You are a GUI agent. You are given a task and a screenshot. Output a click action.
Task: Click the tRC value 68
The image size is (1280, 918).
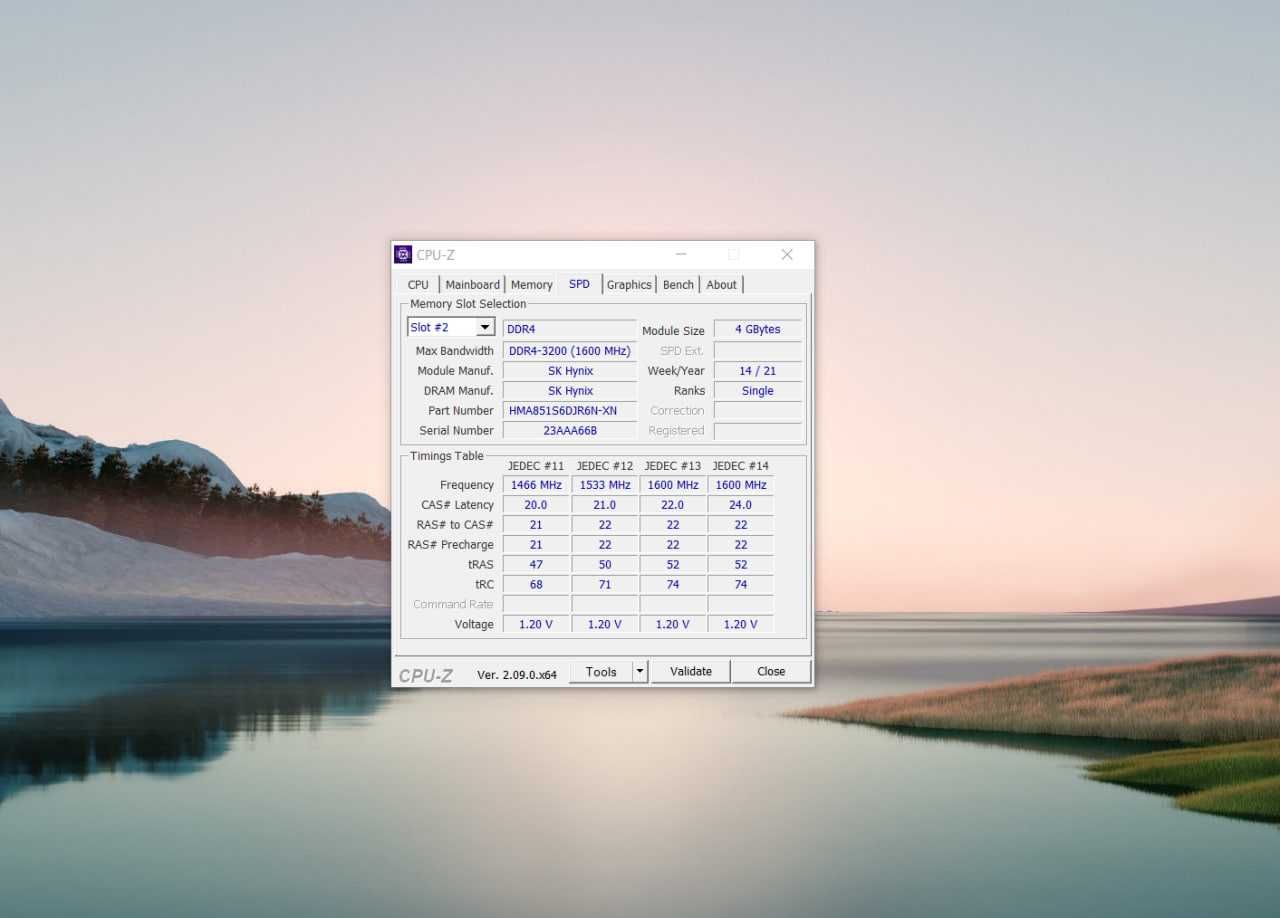click(x=536, y=585)
